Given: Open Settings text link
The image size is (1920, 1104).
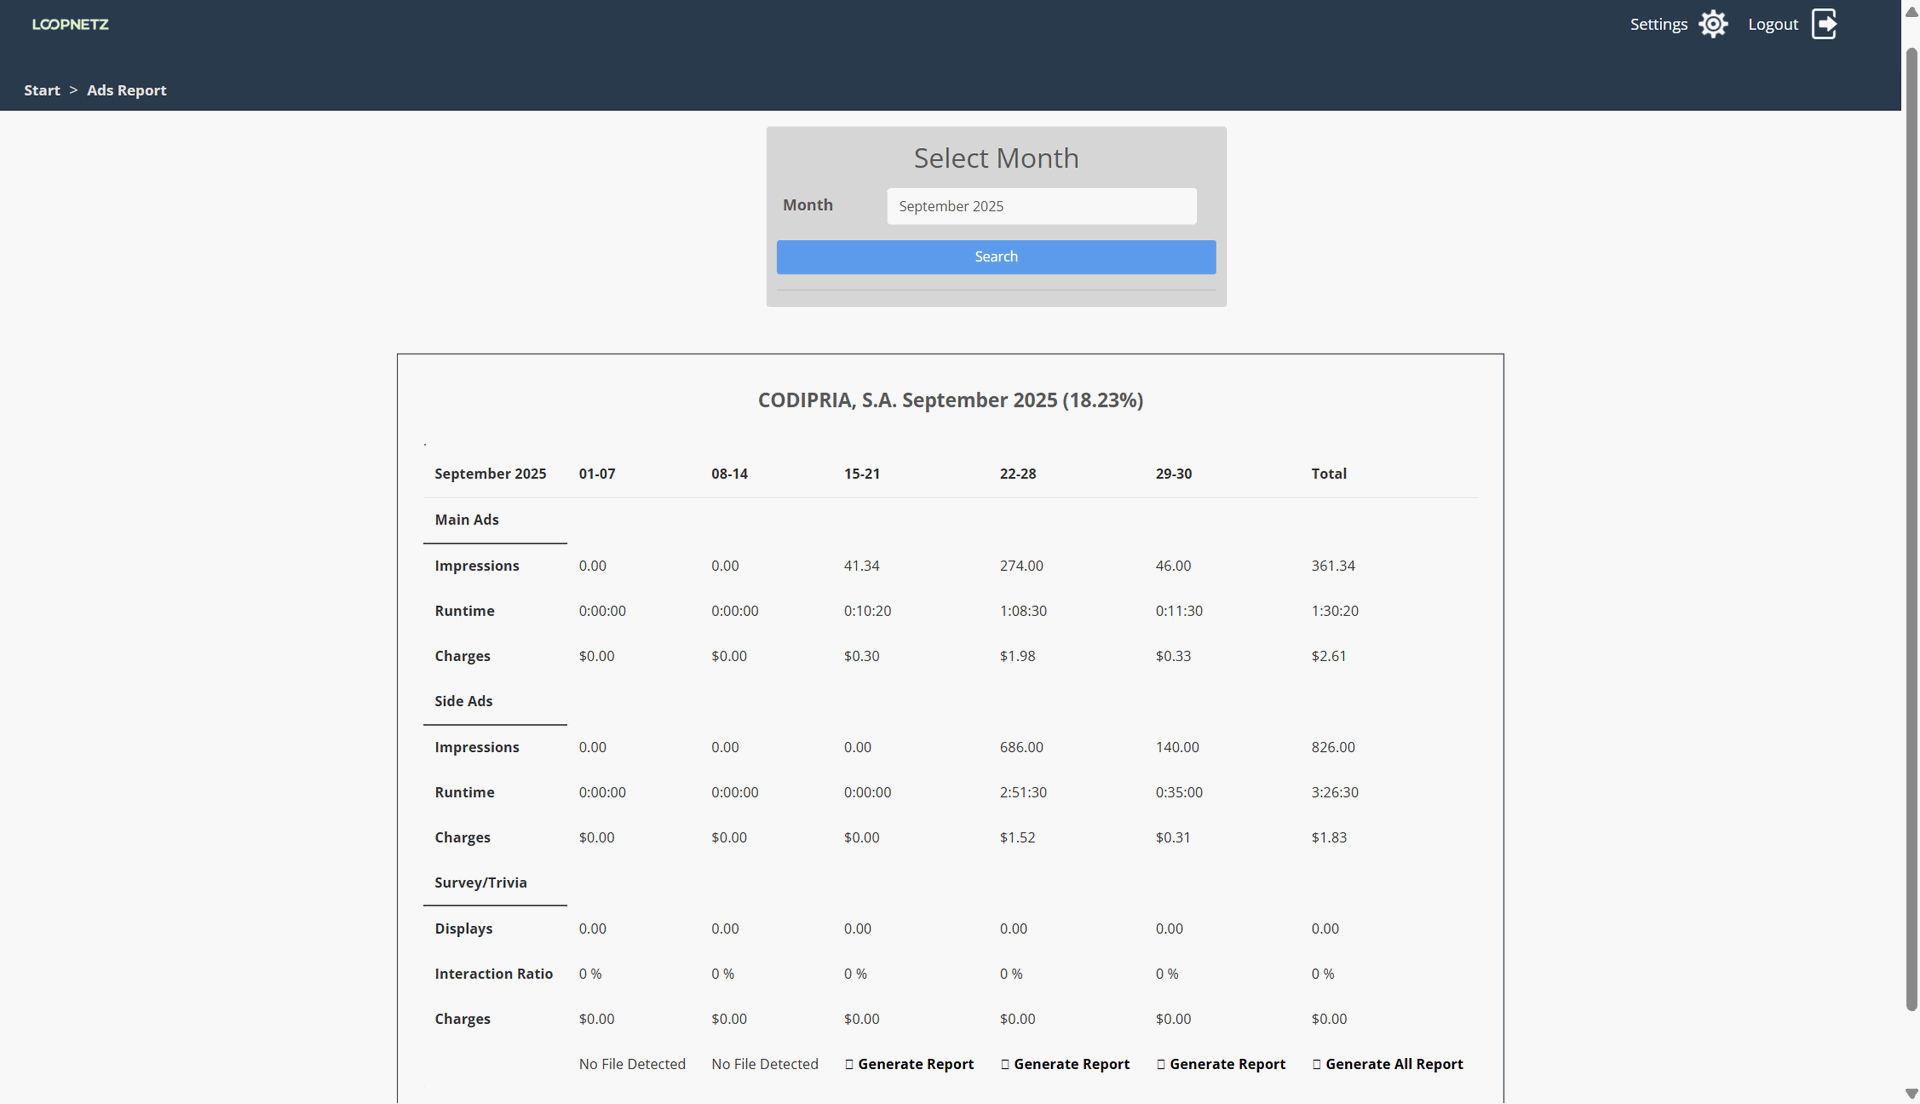Looking at the screenshot, I should pyautogui.click(x=1658, y=24).
